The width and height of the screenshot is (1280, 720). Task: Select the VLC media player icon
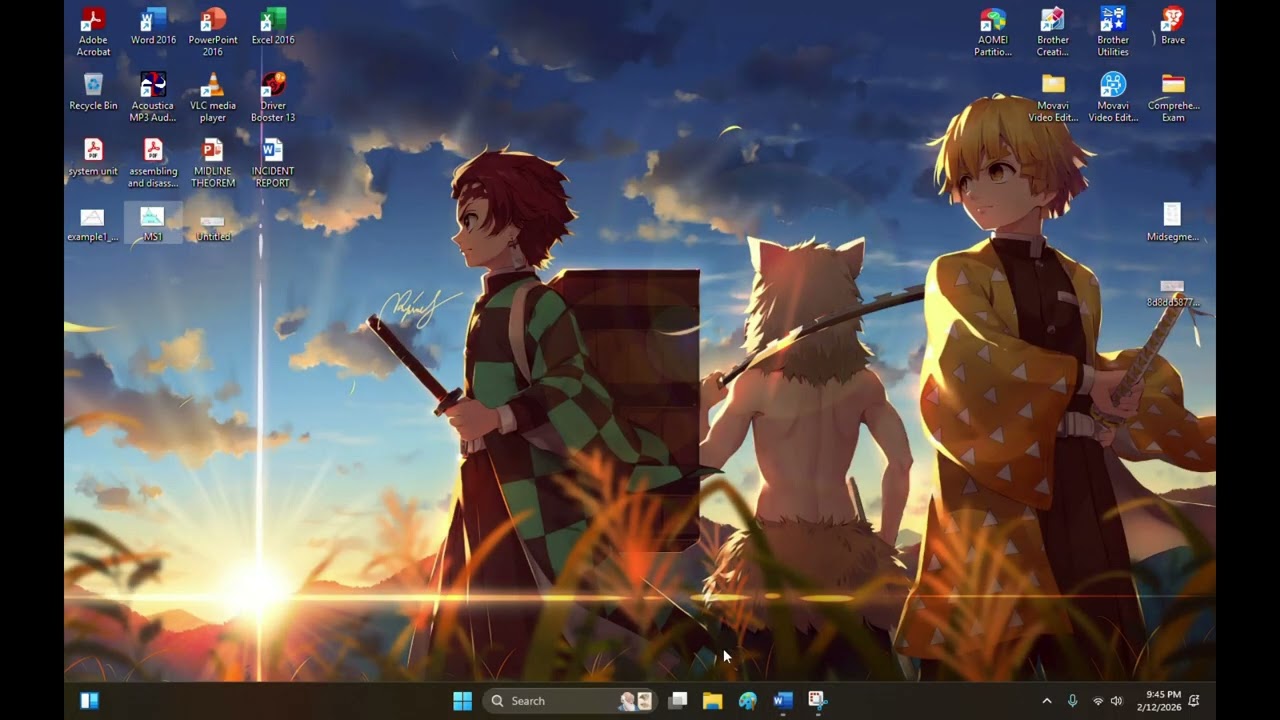click(213, 97)
